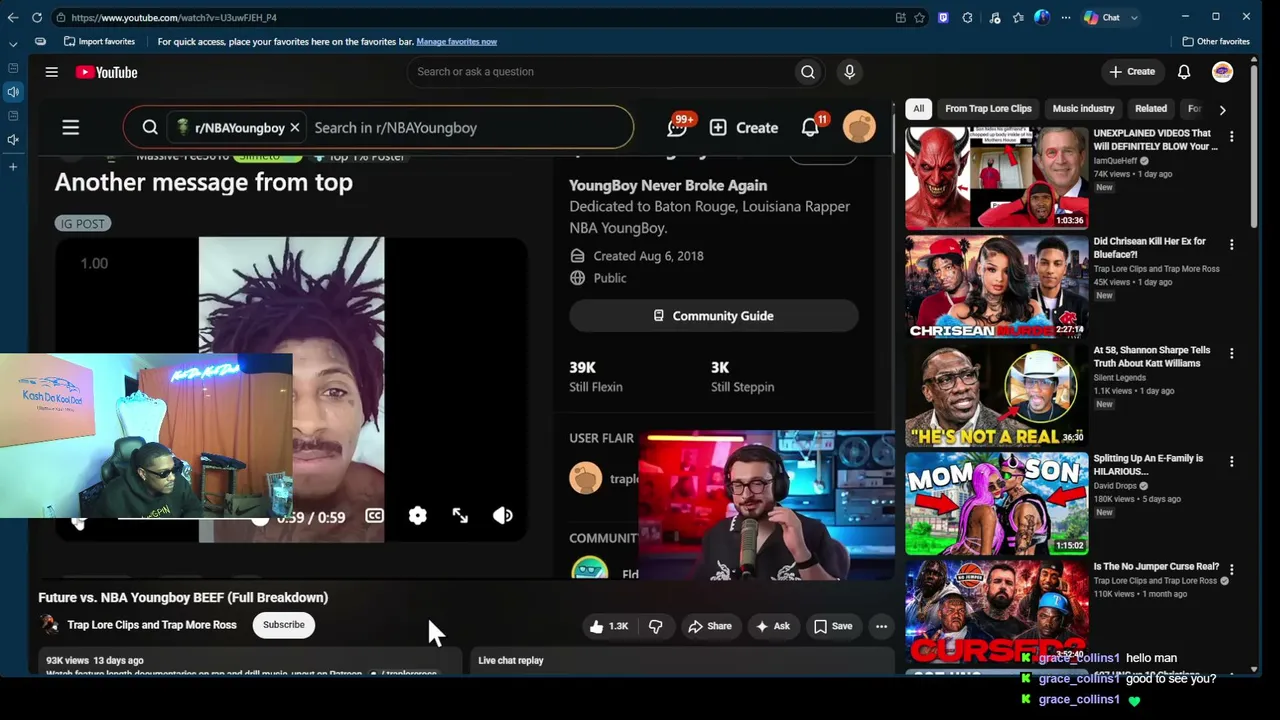Subscribe to Trap Lore Clips channel
The width and height of the screenshot is (1280, 720).
pyautogui.click(x=284, y=625)
